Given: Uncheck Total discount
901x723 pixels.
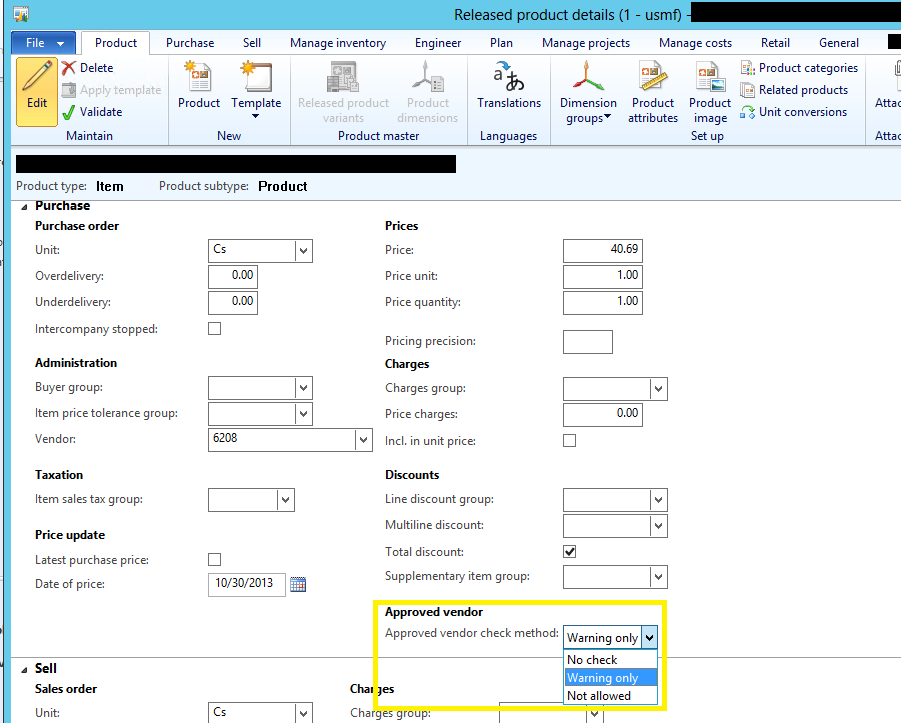Looking at the screenshot, I should pyautogui.click(x=568, y=551).
